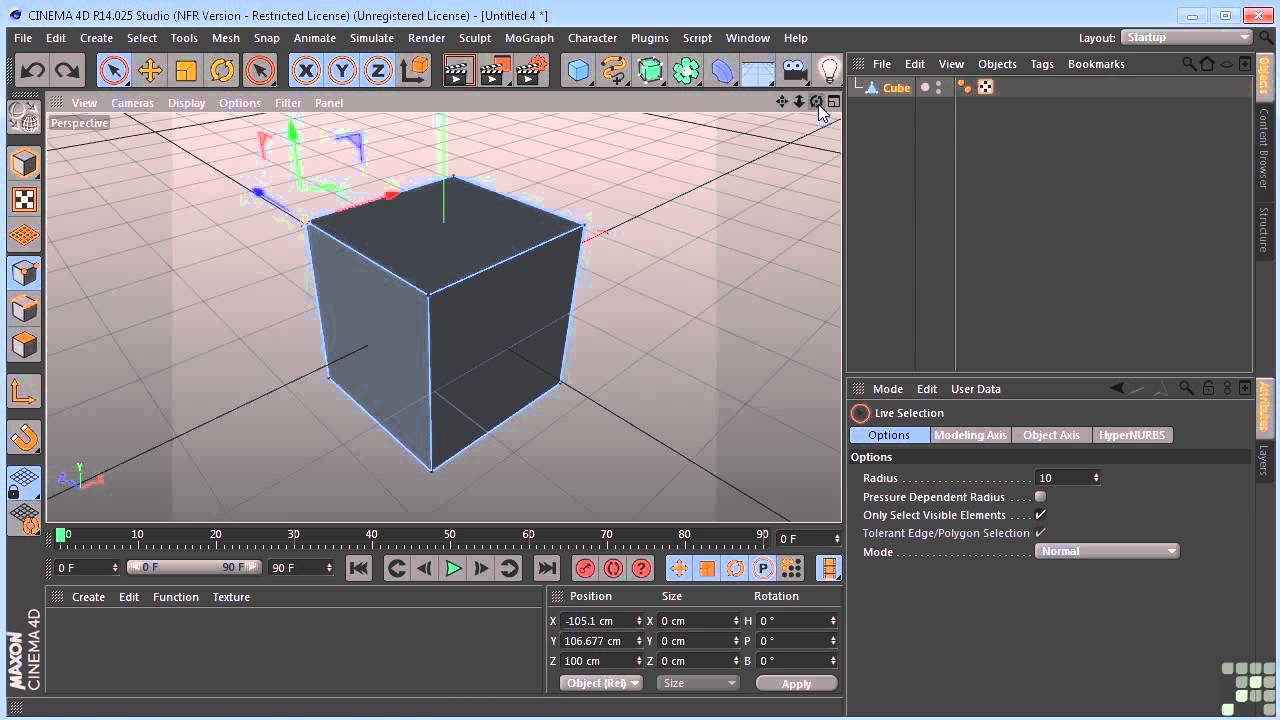1280x720 pixels.
Task: Go to the start of animation
Action: click(359, 569)
